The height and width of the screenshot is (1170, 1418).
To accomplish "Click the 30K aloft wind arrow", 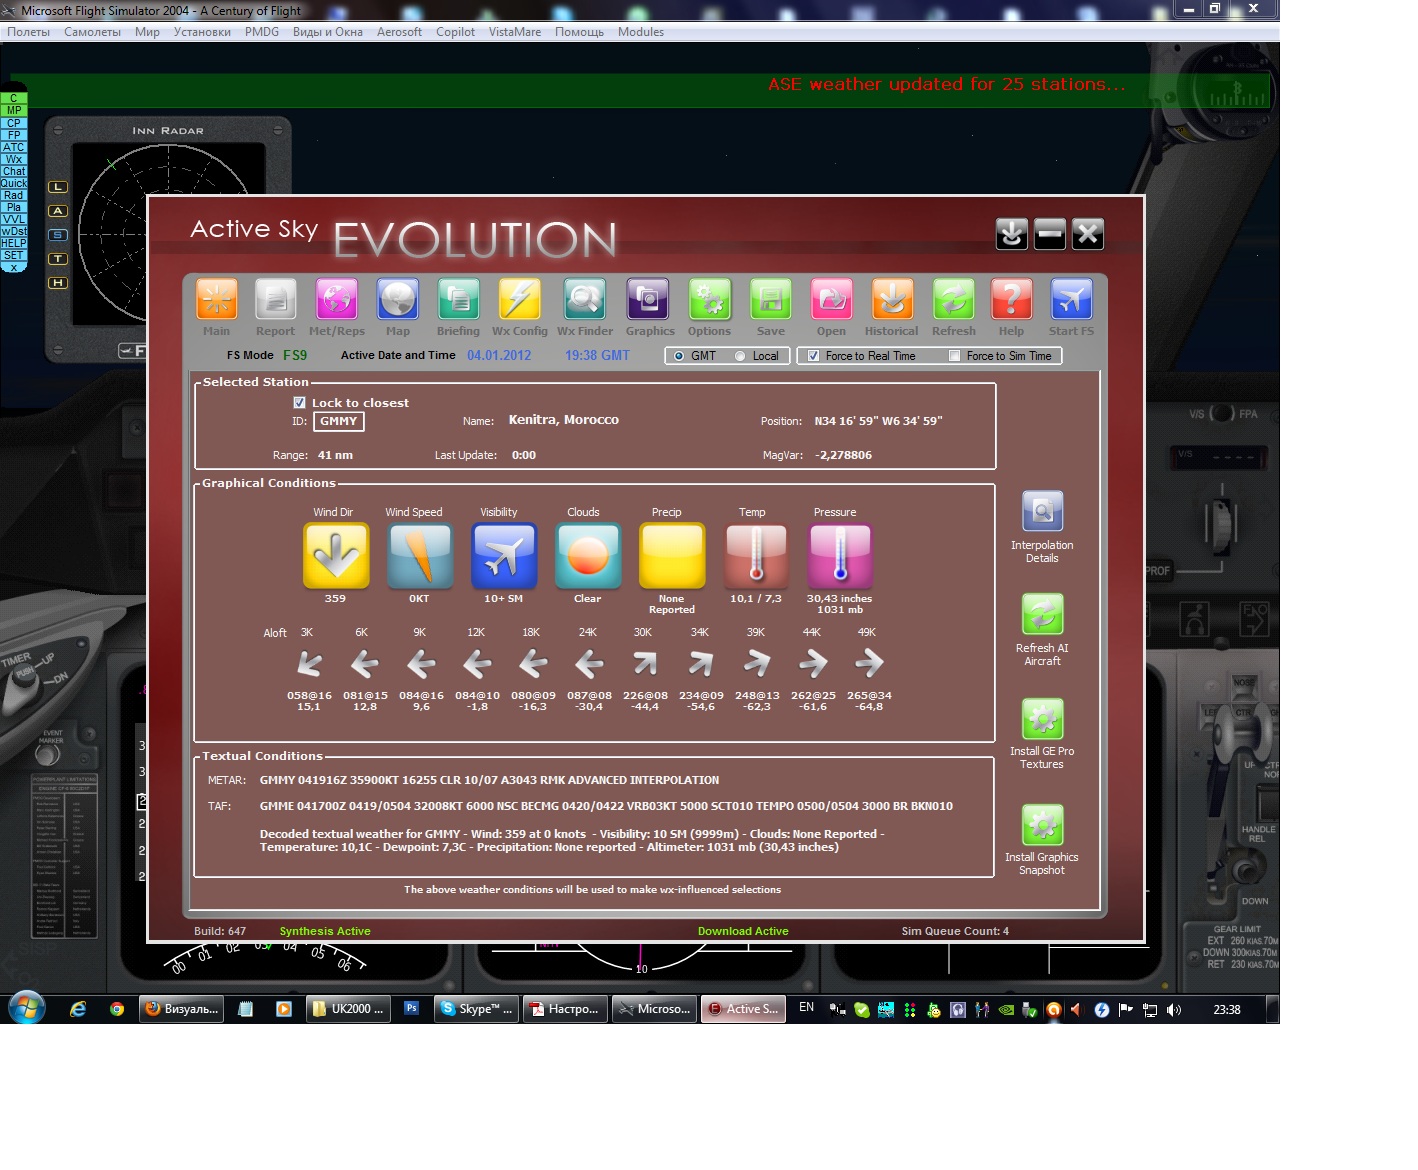I will (645, 663).
